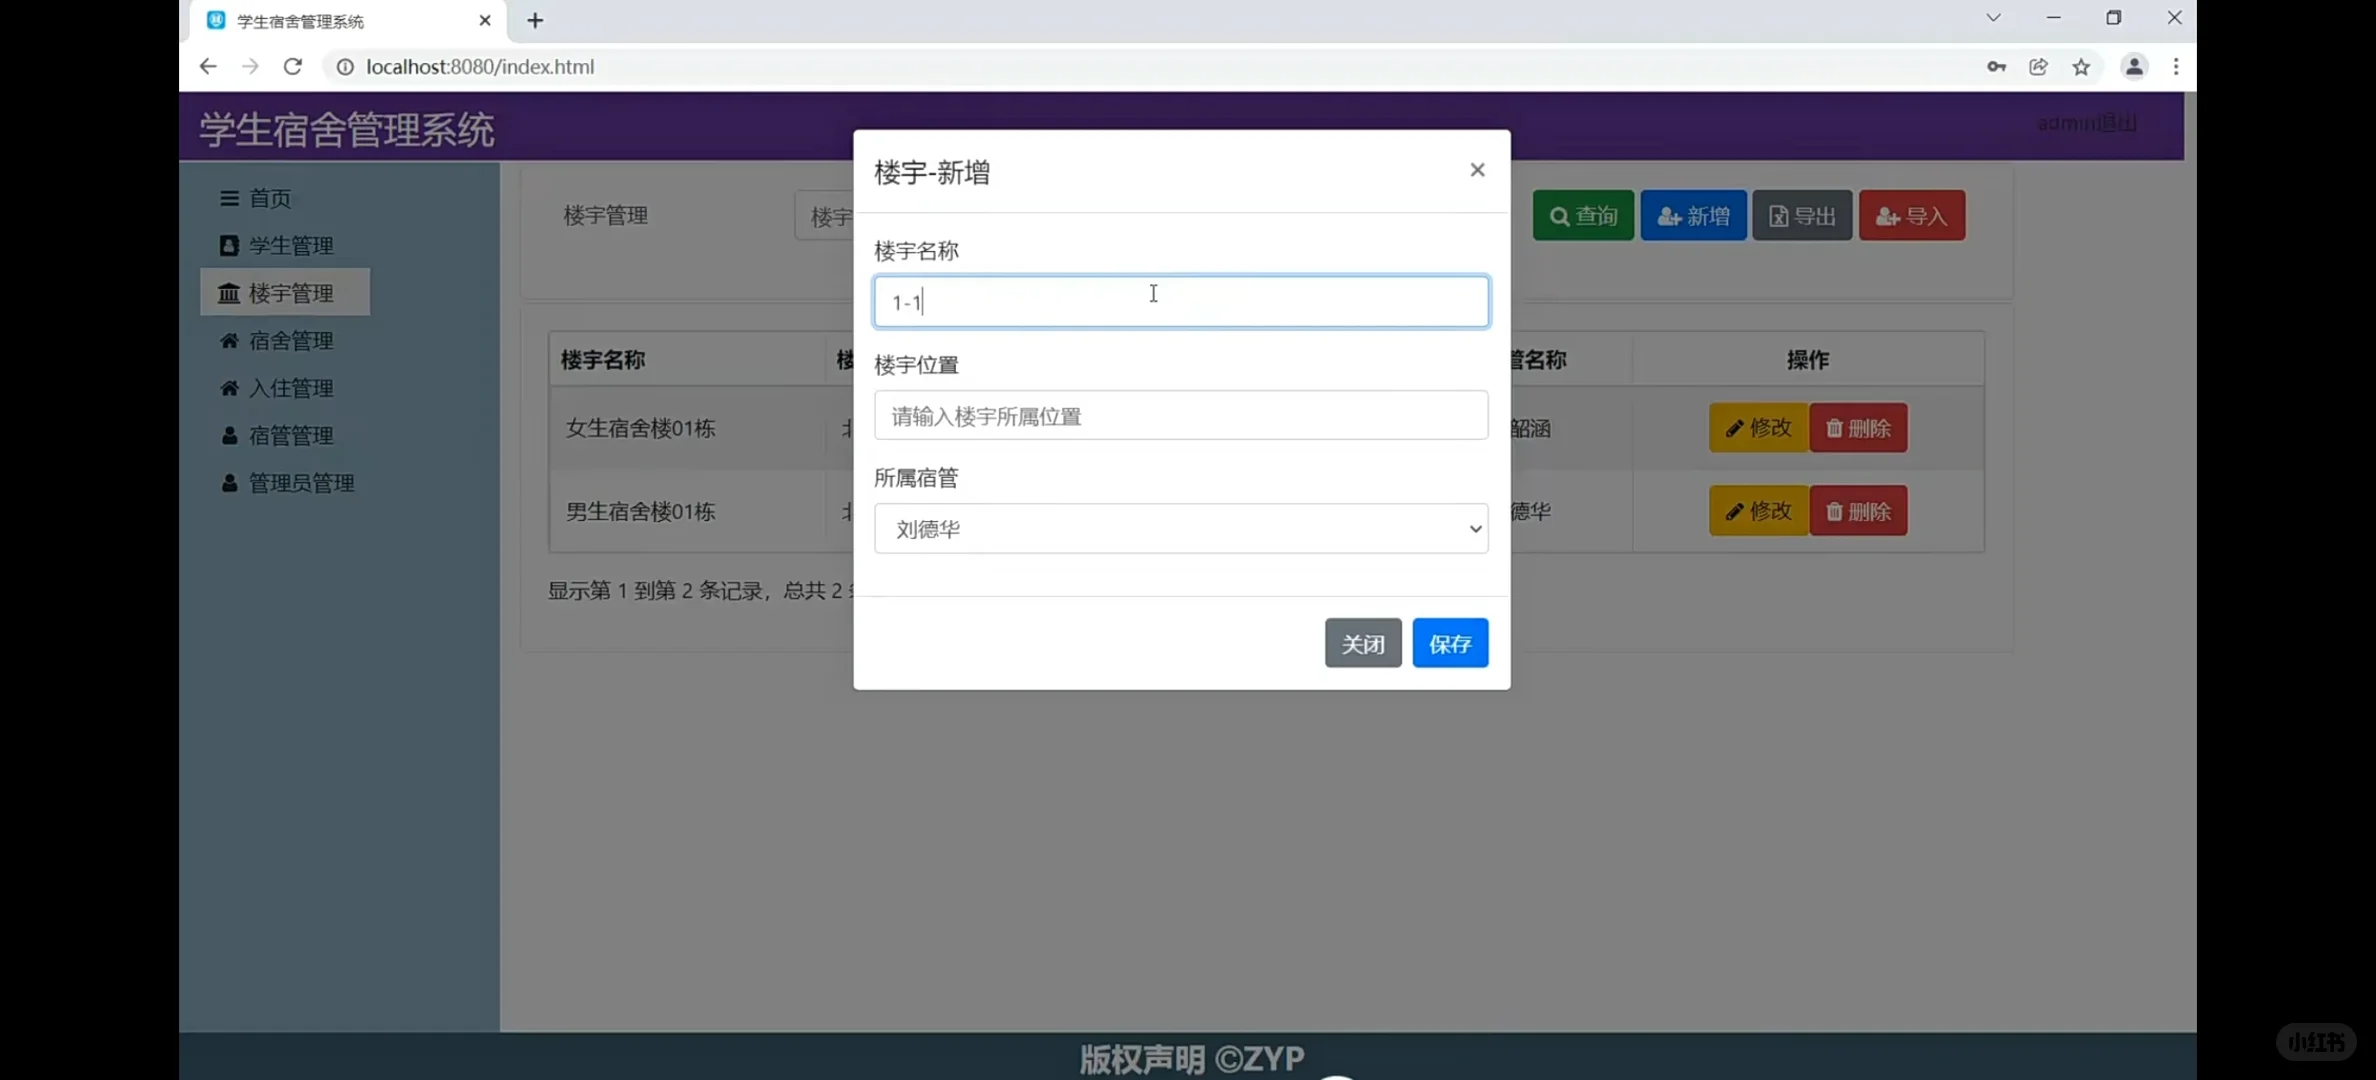Viewport: 2376px width, 1080px height.
Task: Click the 楼宇位置 input field
Action: pyautogui.click(x=1180, y=415)
